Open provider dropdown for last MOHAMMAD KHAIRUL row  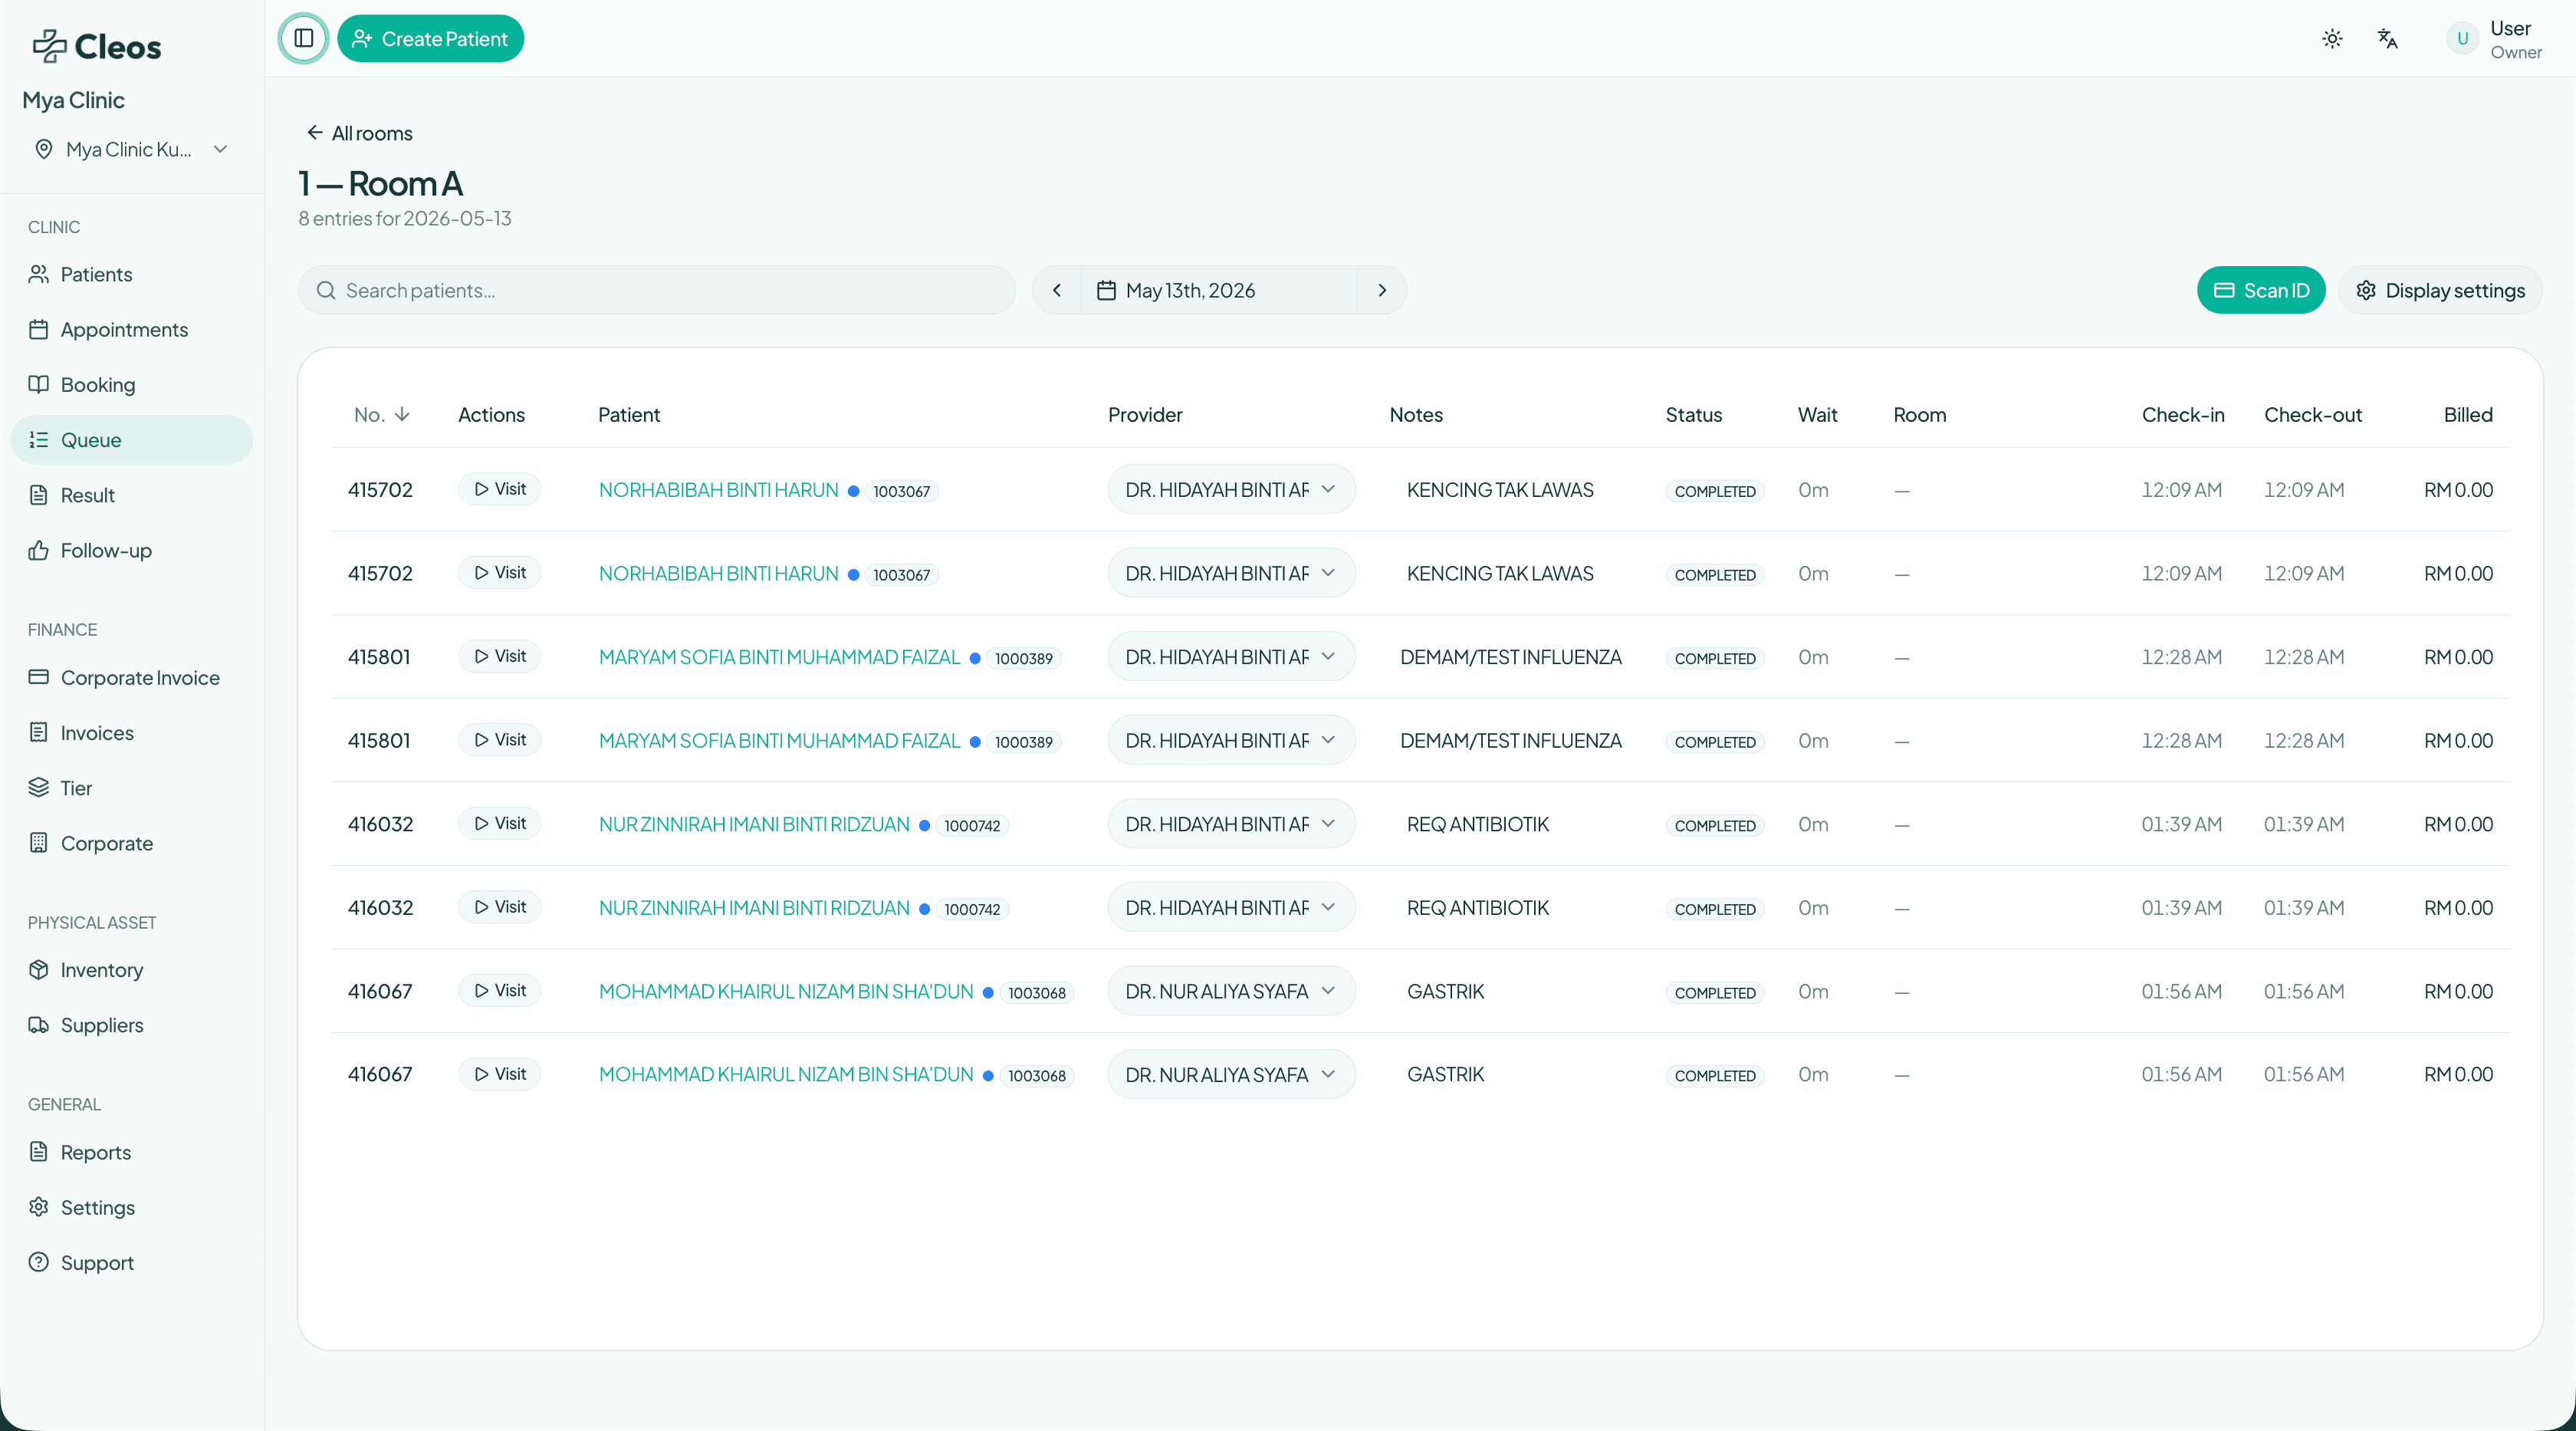click(x=1231, y=1074)
